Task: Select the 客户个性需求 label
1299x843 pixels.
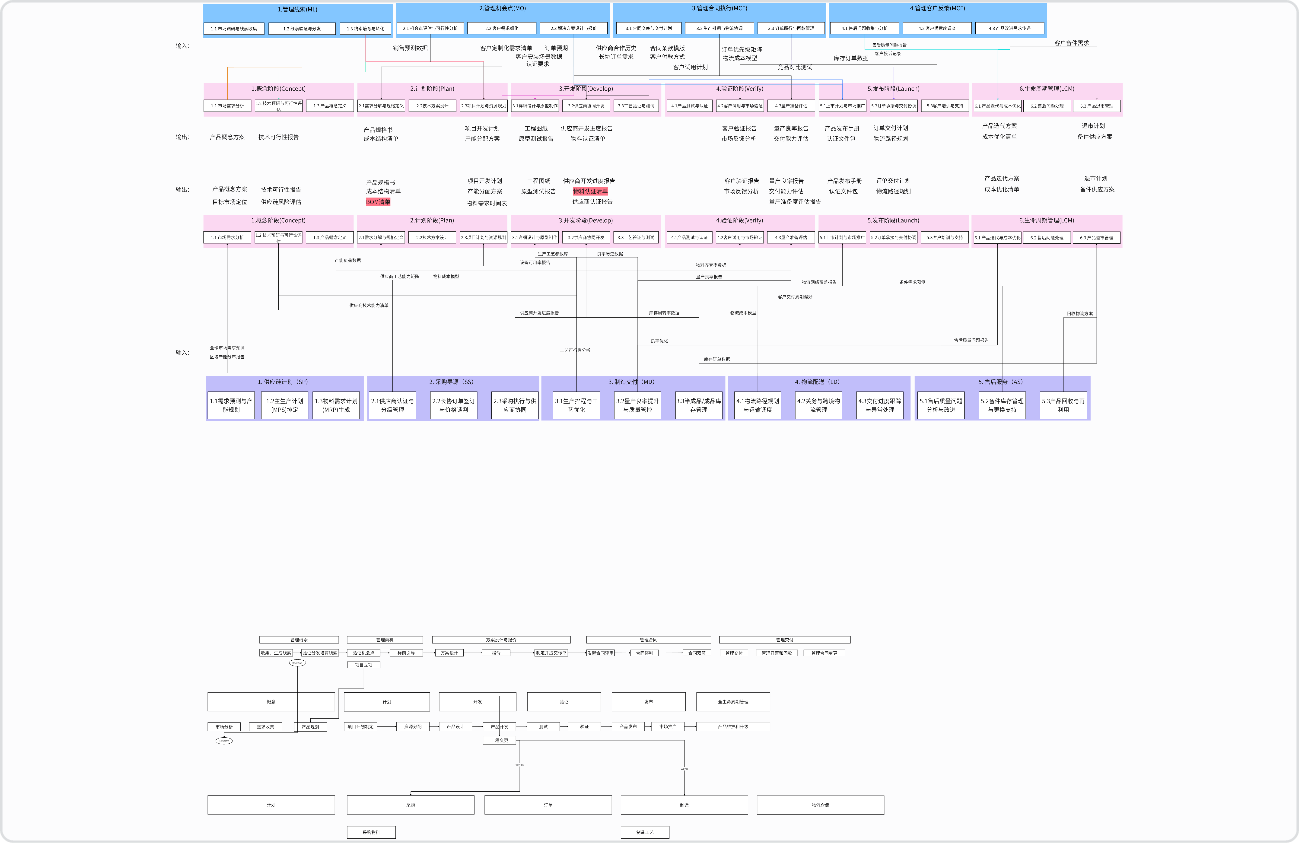Action: pyautogui.click(x=1072, y=43)
